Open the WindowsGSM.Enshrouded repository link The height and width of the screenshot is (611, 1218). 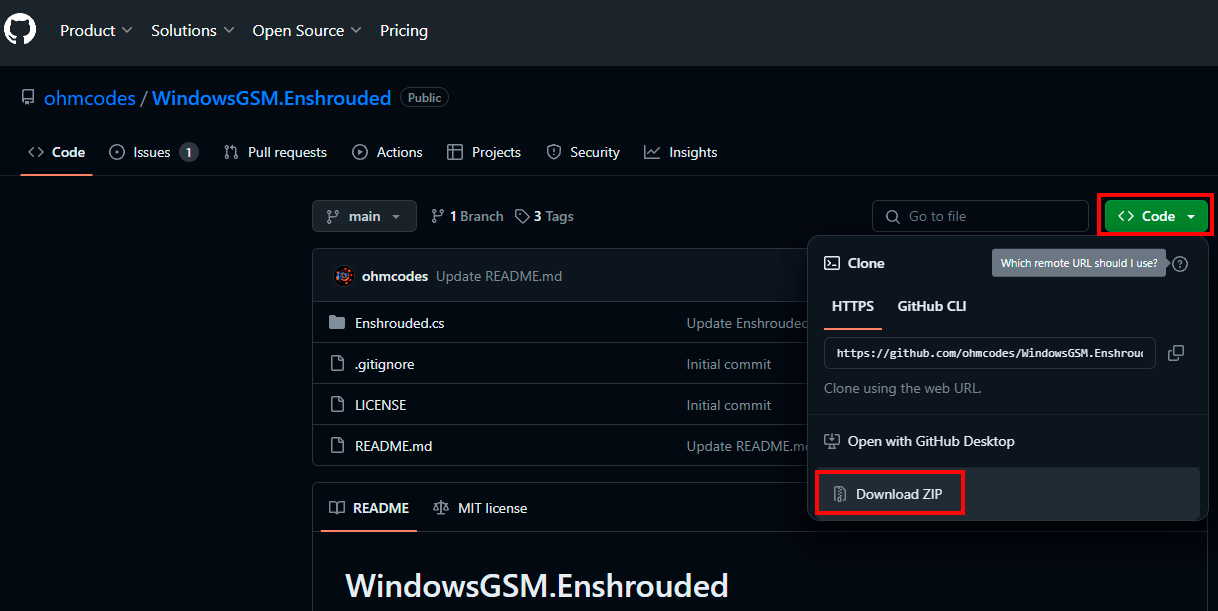271,98
